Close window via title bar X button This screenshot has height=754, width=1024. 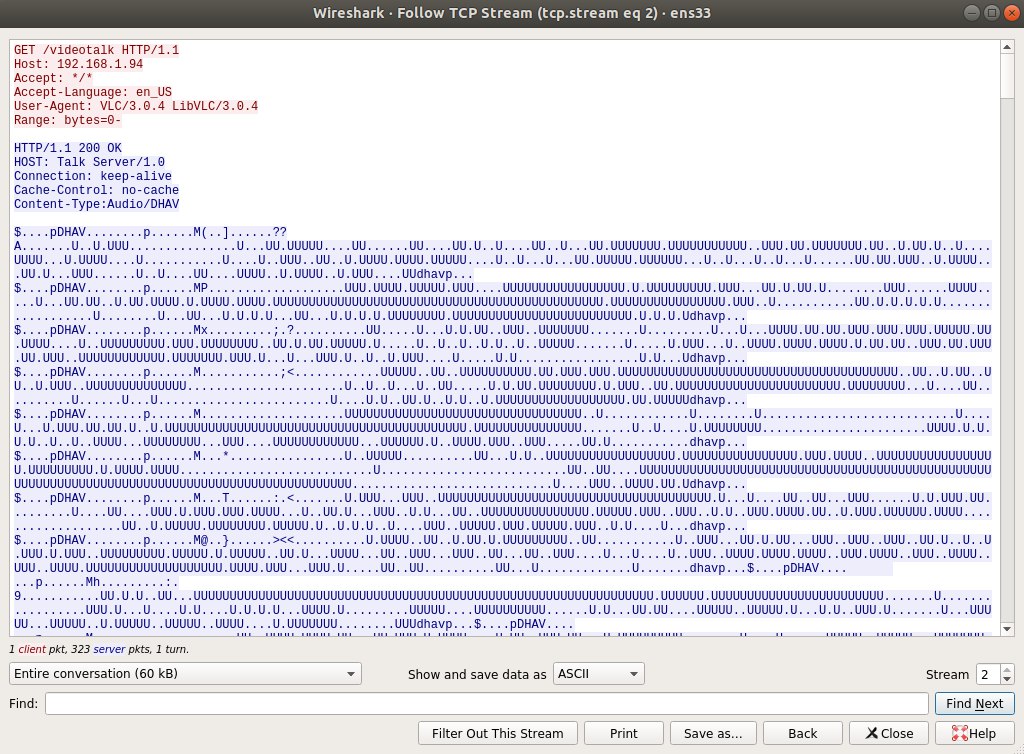tap(1011, 13)
